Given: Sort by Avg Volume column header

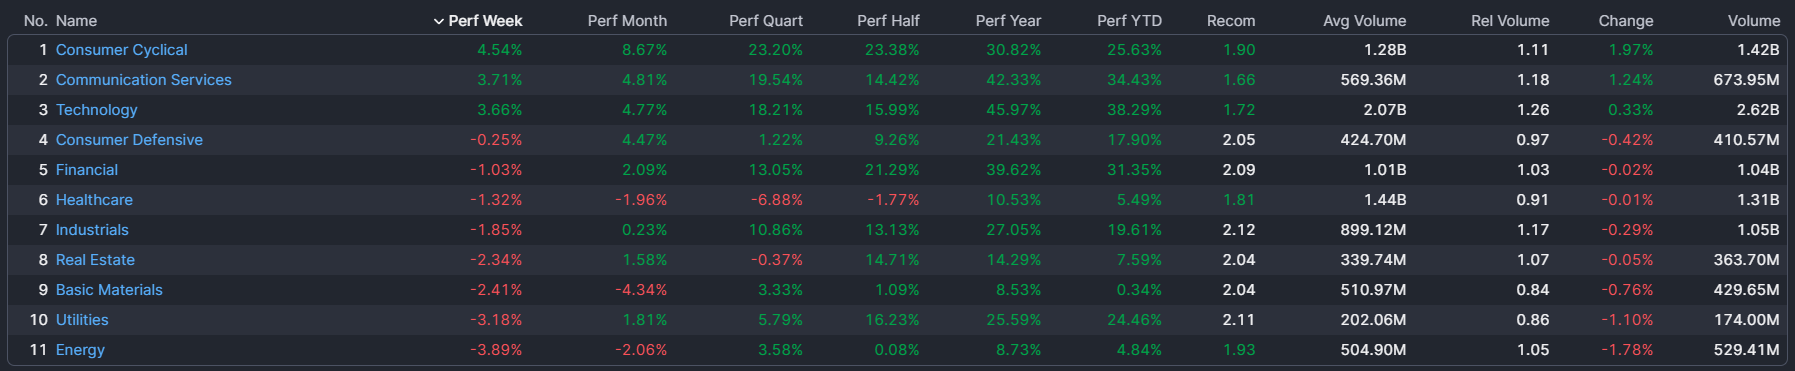Looking at the screenshot, I should tap(1364, 21).
